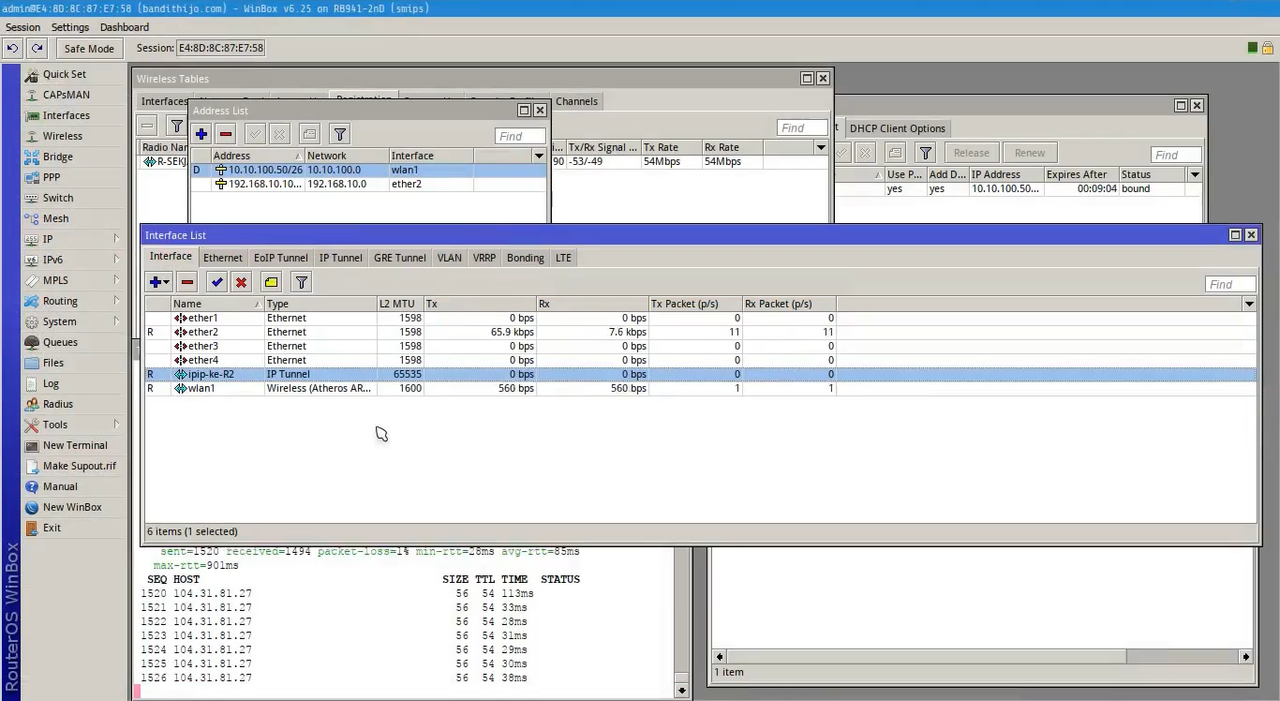
Task: Switch to the EoIP Tunnel tab
Action: tap(280, 258)
